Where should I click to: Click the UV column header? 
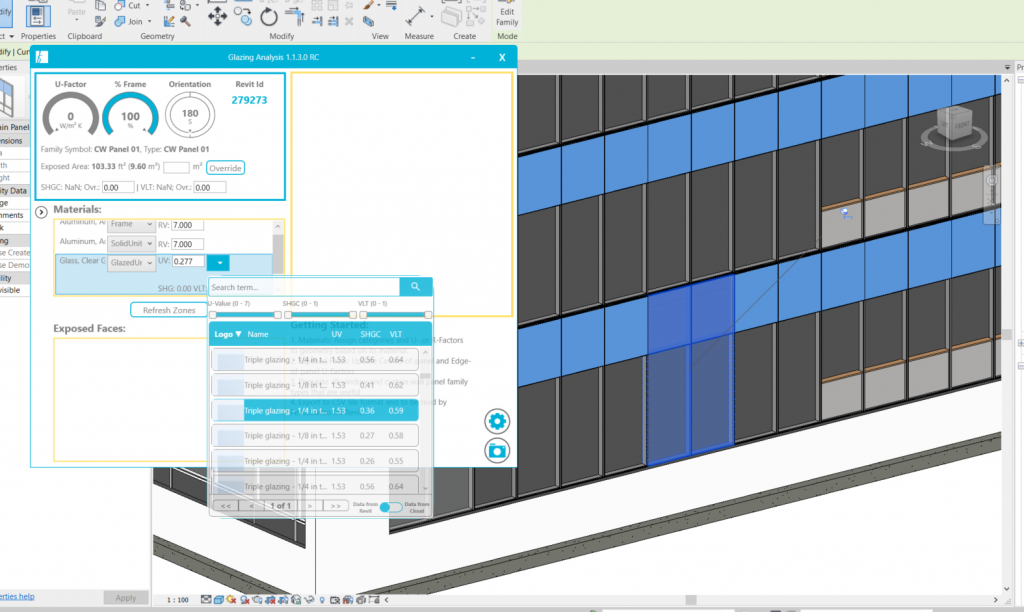click(x=336, y=334)
